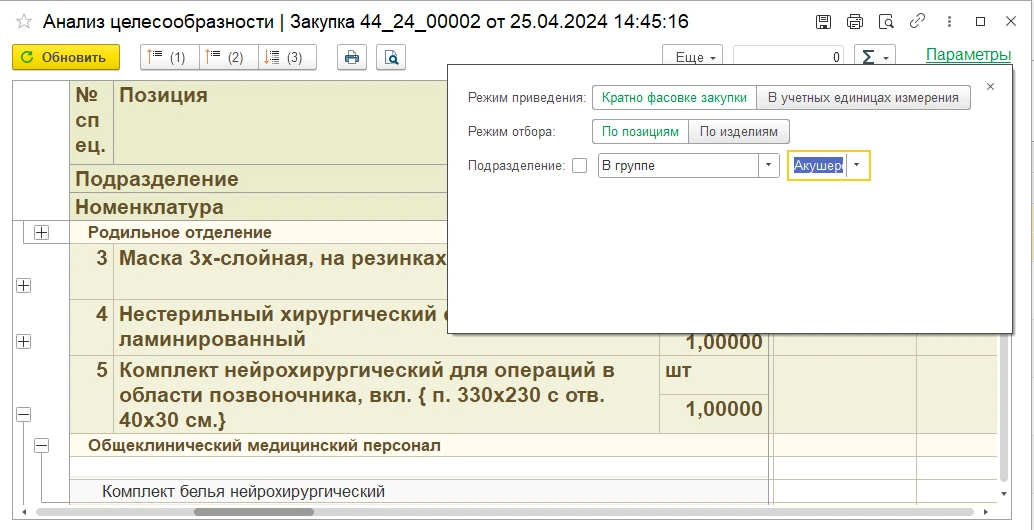Image resolution: width=1034 pixels, height=530 pixels.
Task: Click the sum value field showing 0
Action: [790, 57]
